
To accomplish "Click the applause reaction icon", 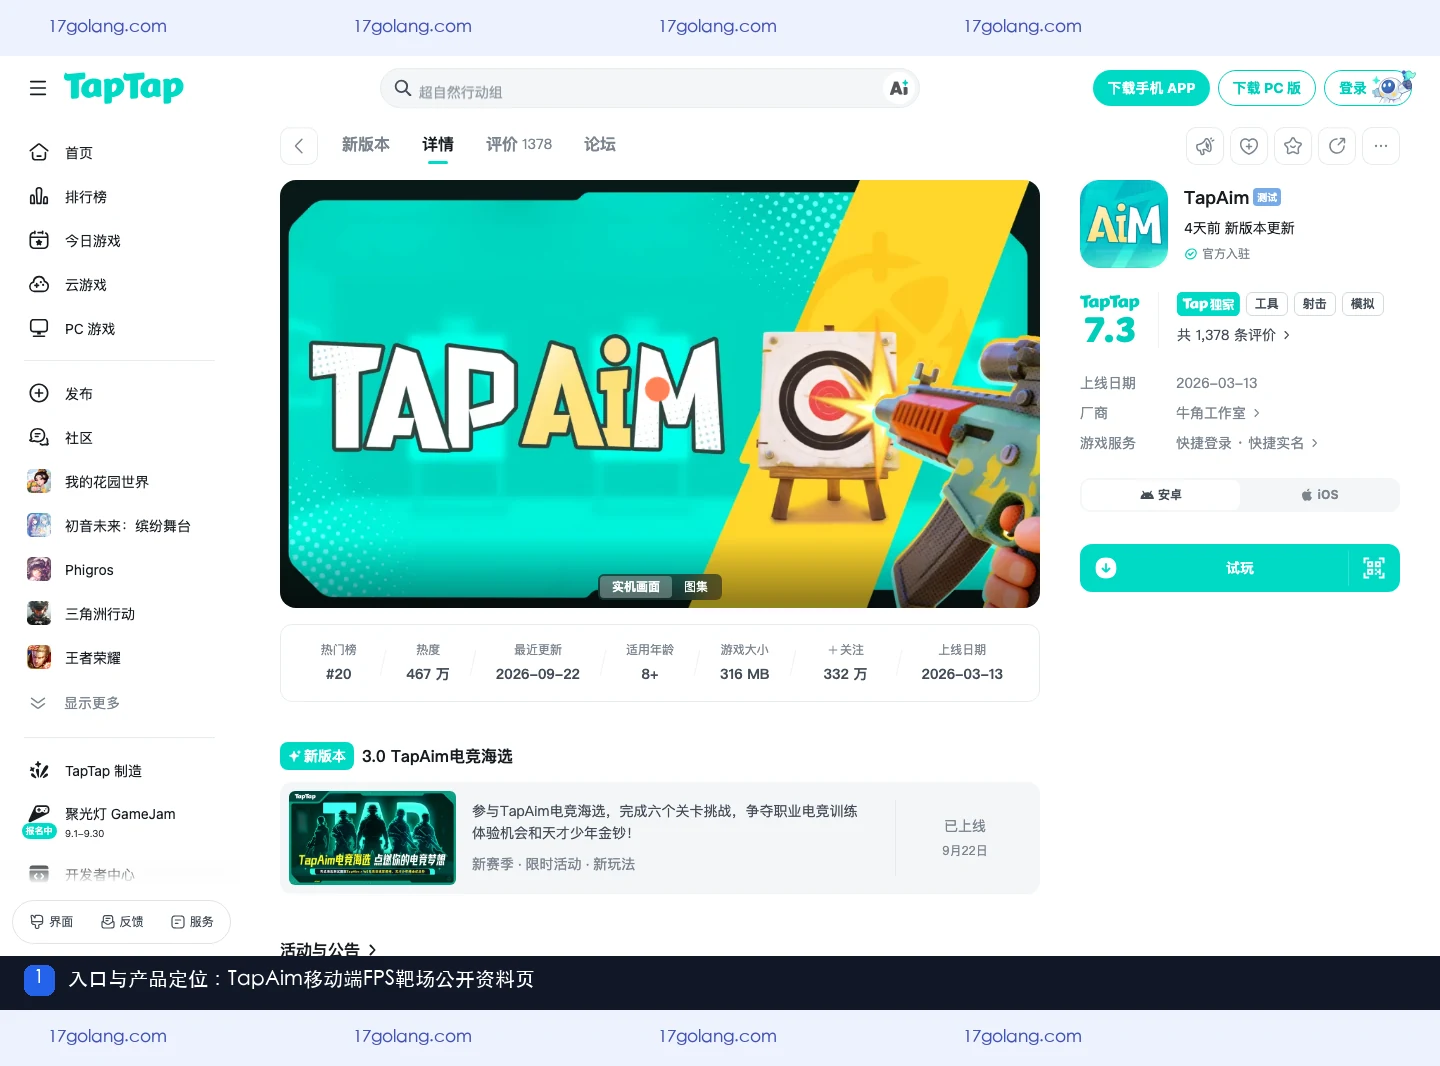I will (1205, 146).
